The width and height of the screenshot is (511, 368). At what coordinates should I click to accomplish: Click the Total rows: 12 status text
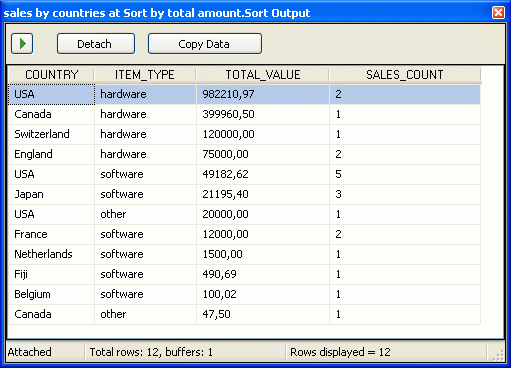point(151,352)
